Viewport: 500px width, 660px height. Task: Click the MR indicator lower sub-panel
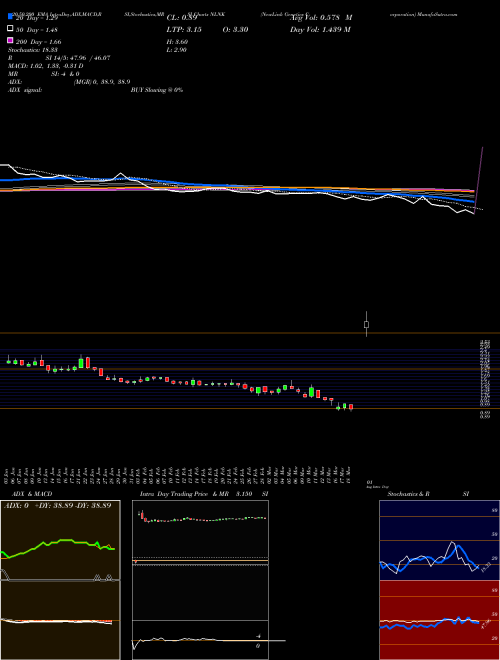click(200, 640)
